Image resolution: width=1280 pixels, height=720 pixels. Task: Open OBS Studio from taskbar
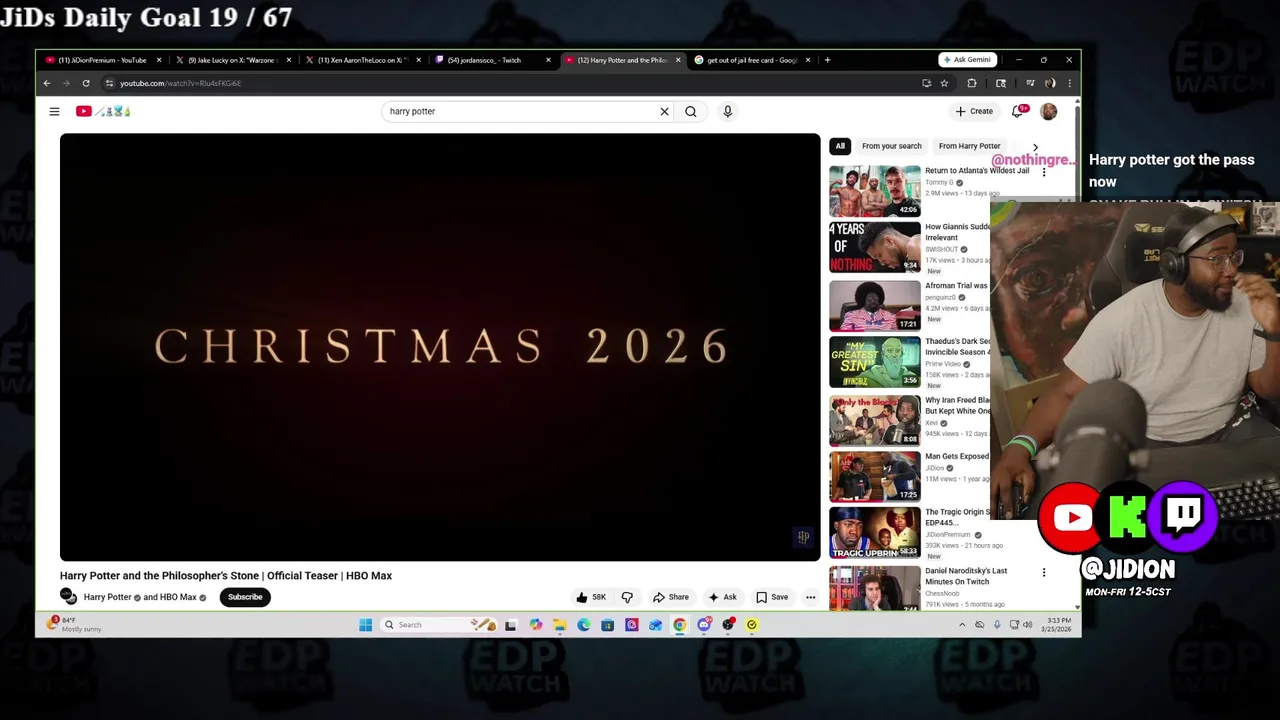[728, 625]
